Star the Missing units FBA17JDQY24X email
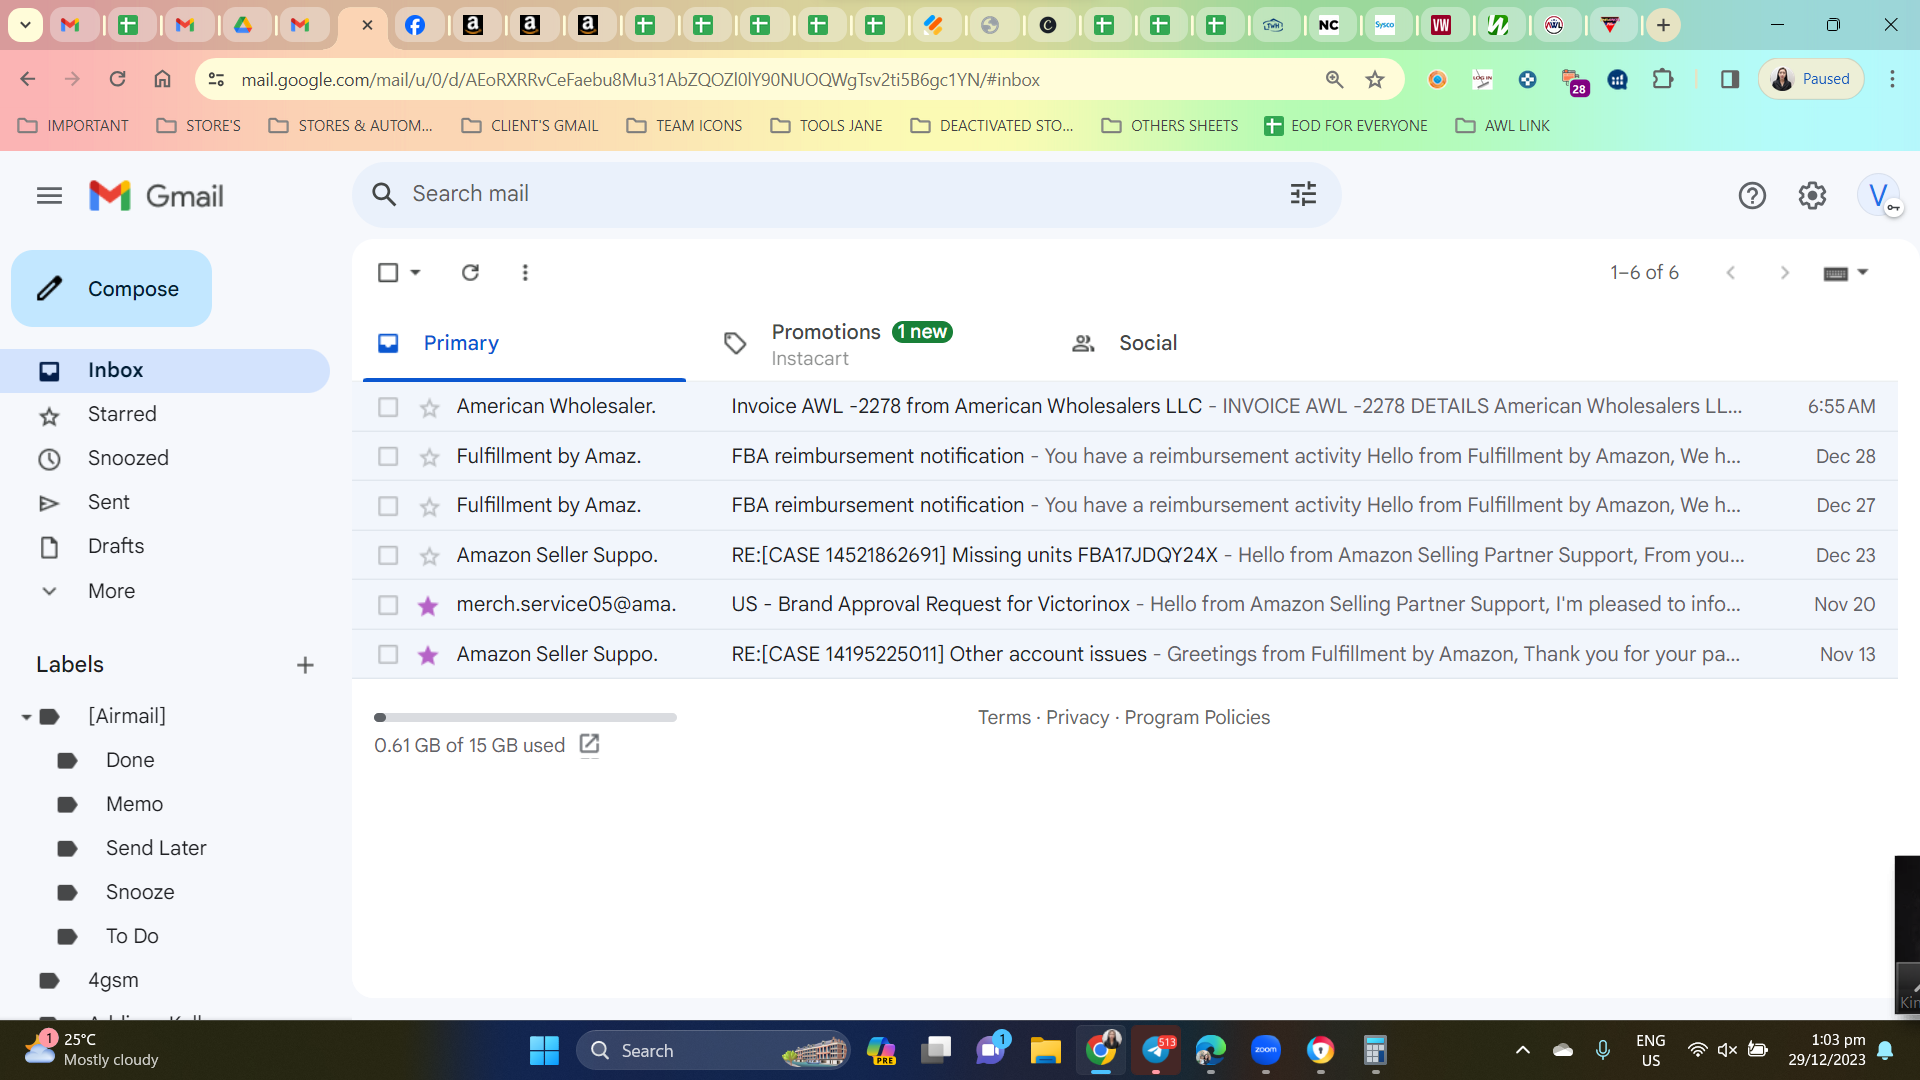Image resolution: width=1920 pixels, height=1080 pixels. coord(429,556)
